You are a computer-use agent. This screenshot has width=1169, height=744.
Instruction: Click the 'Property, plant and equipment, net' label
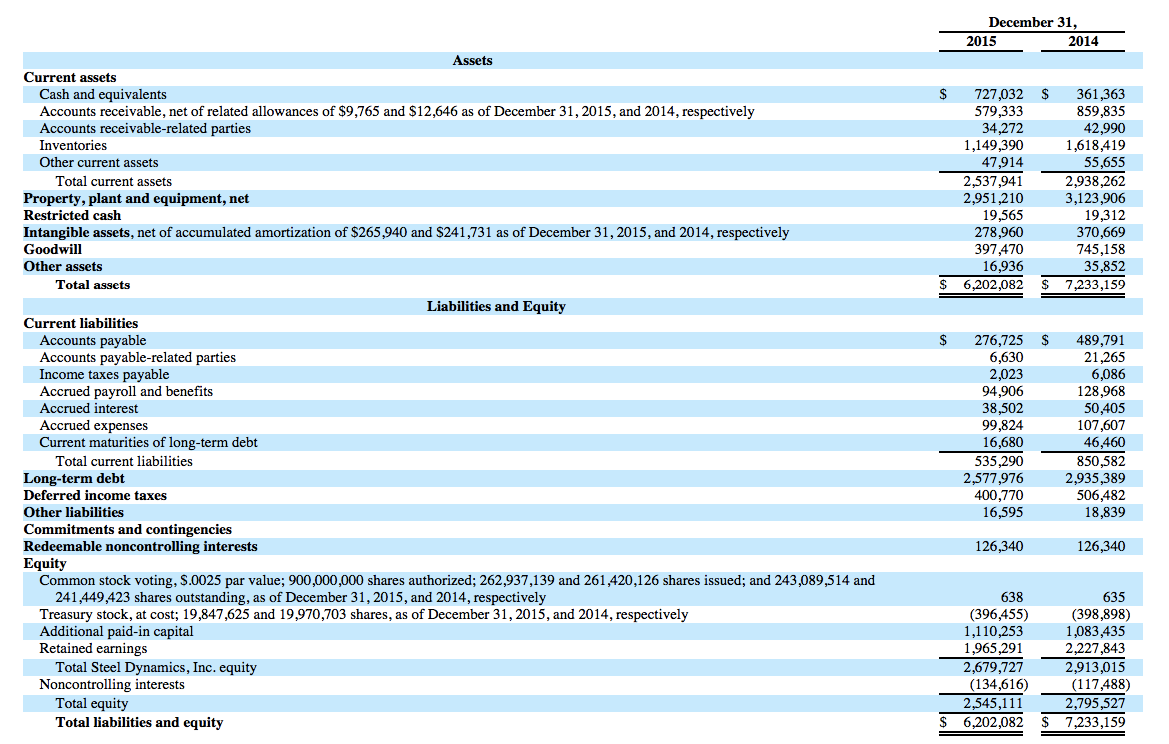136,198
